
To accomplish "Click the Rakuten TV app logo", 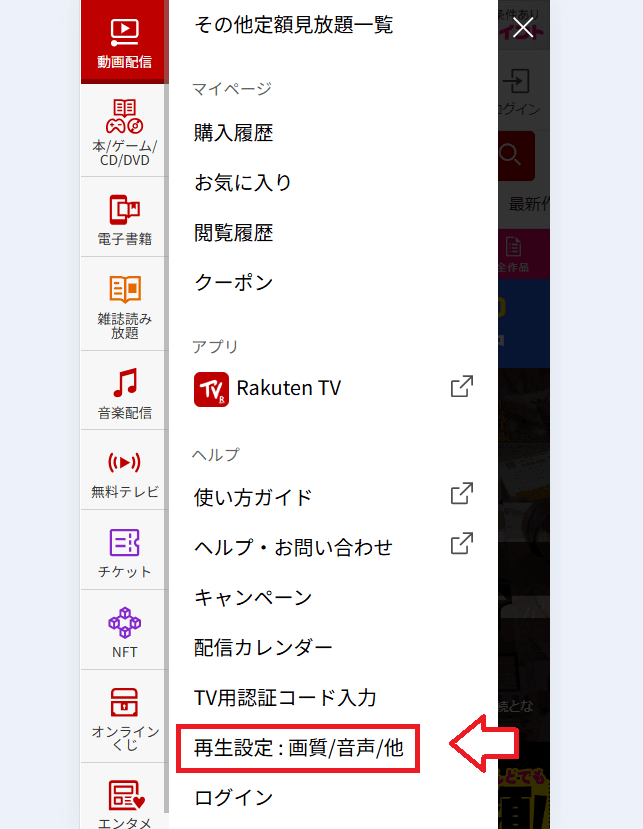I will 211,389.
